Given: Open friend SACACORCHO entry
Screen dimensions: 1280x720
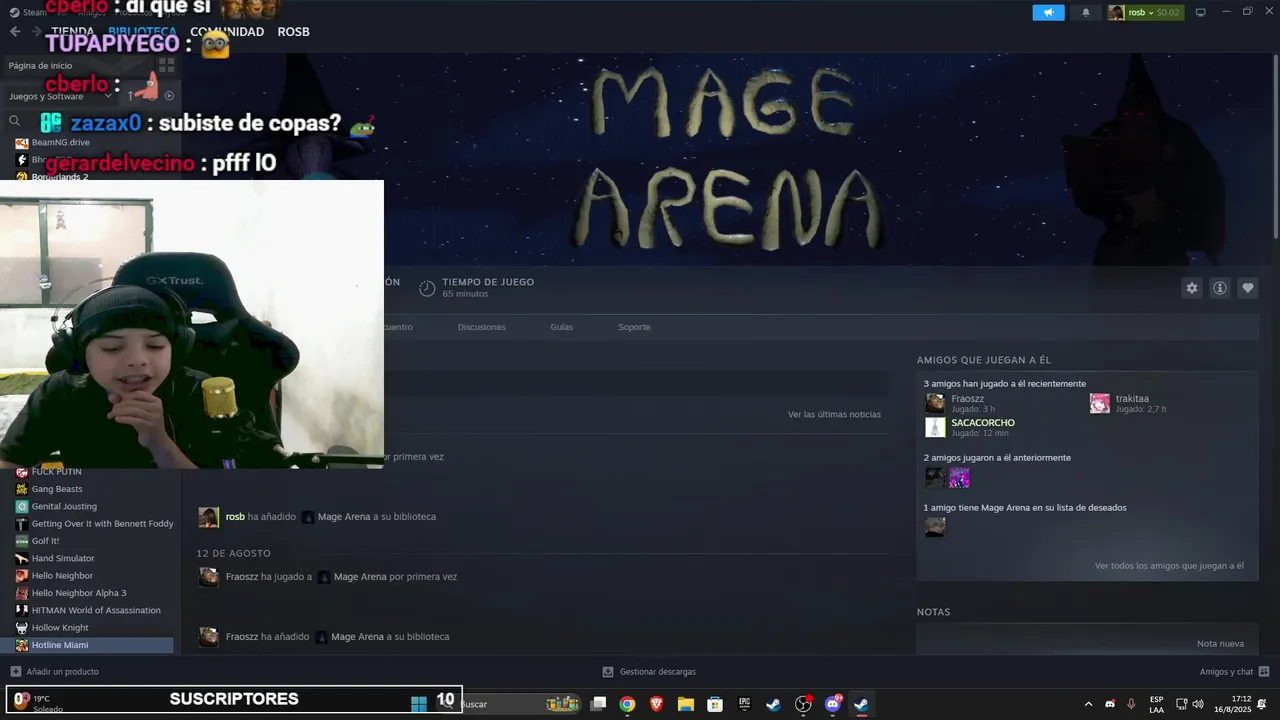Looking at the screenshot, I should [983, 423].
